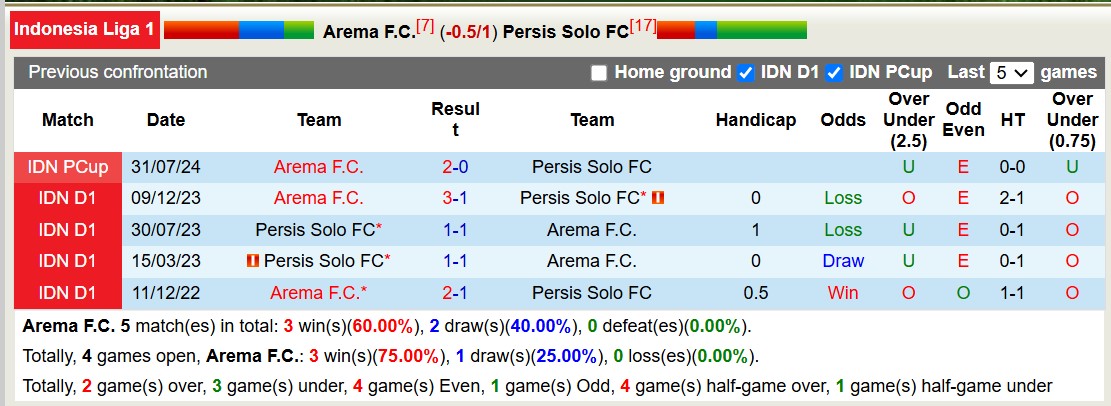Select IDN PCup league cell in first row
This screenshot has width=1111, height=406.
pos(68,167)
